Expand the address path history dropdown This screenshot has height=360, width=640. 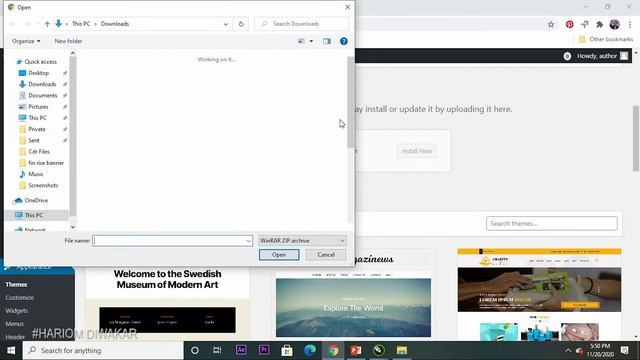click(226, 24)
